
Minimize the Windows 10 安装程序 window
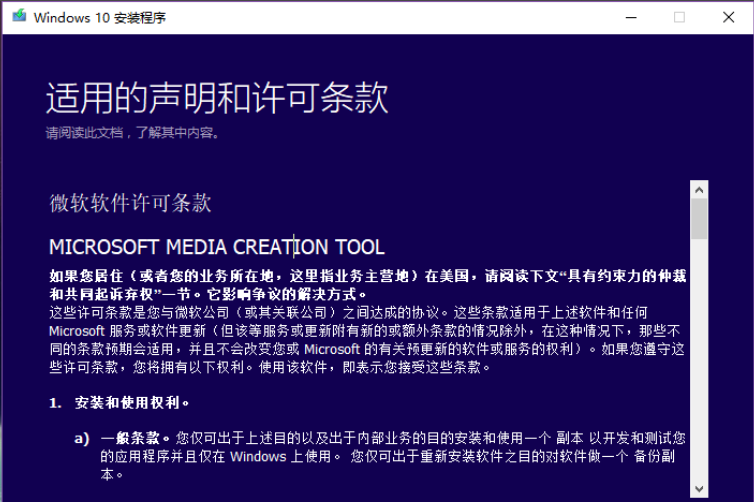pyautogui.click(x=631, y=17)
